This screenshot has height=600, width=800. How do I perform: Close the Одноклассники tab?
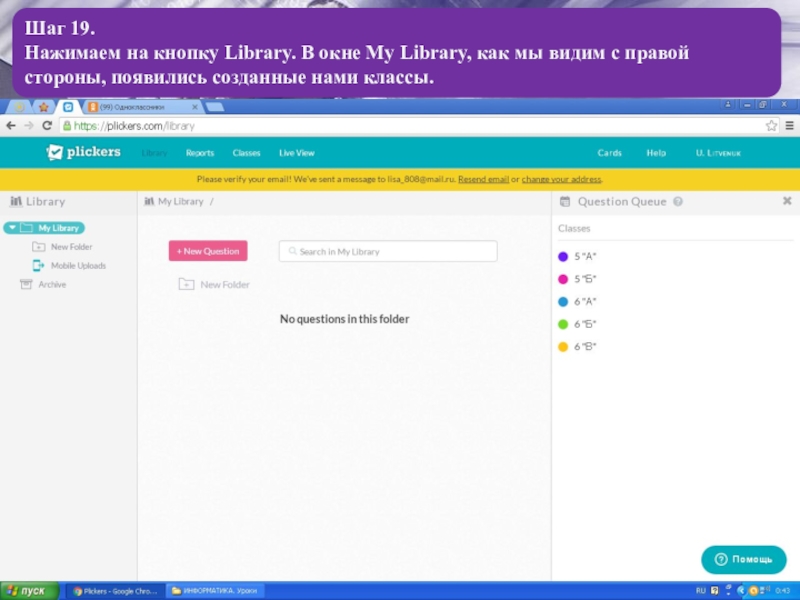(x=194, y=107)
